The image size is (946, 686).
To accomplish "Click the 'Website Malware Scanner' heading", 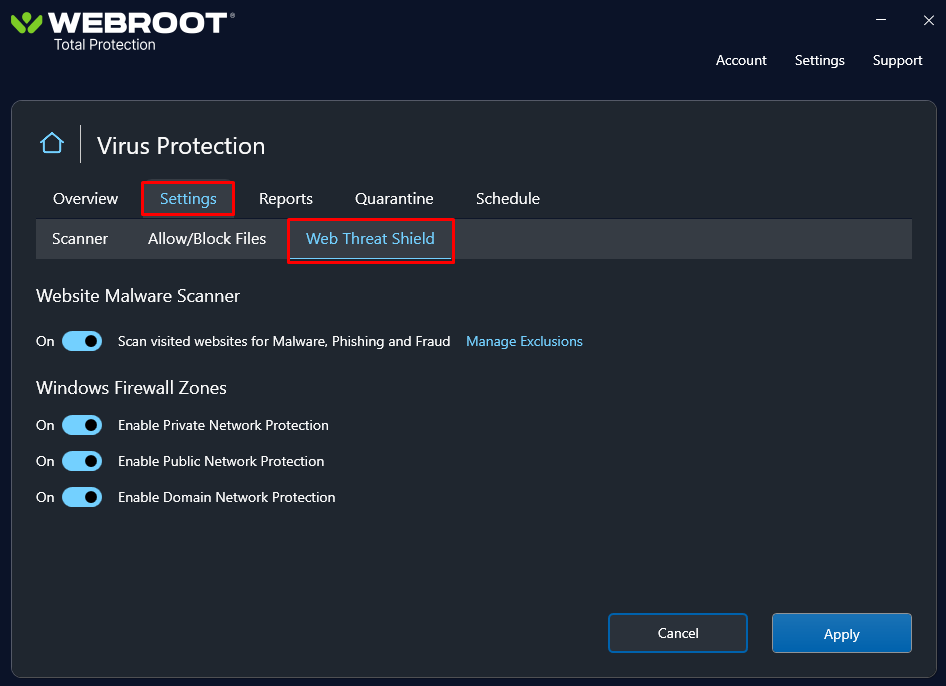I will click(138, 296).
